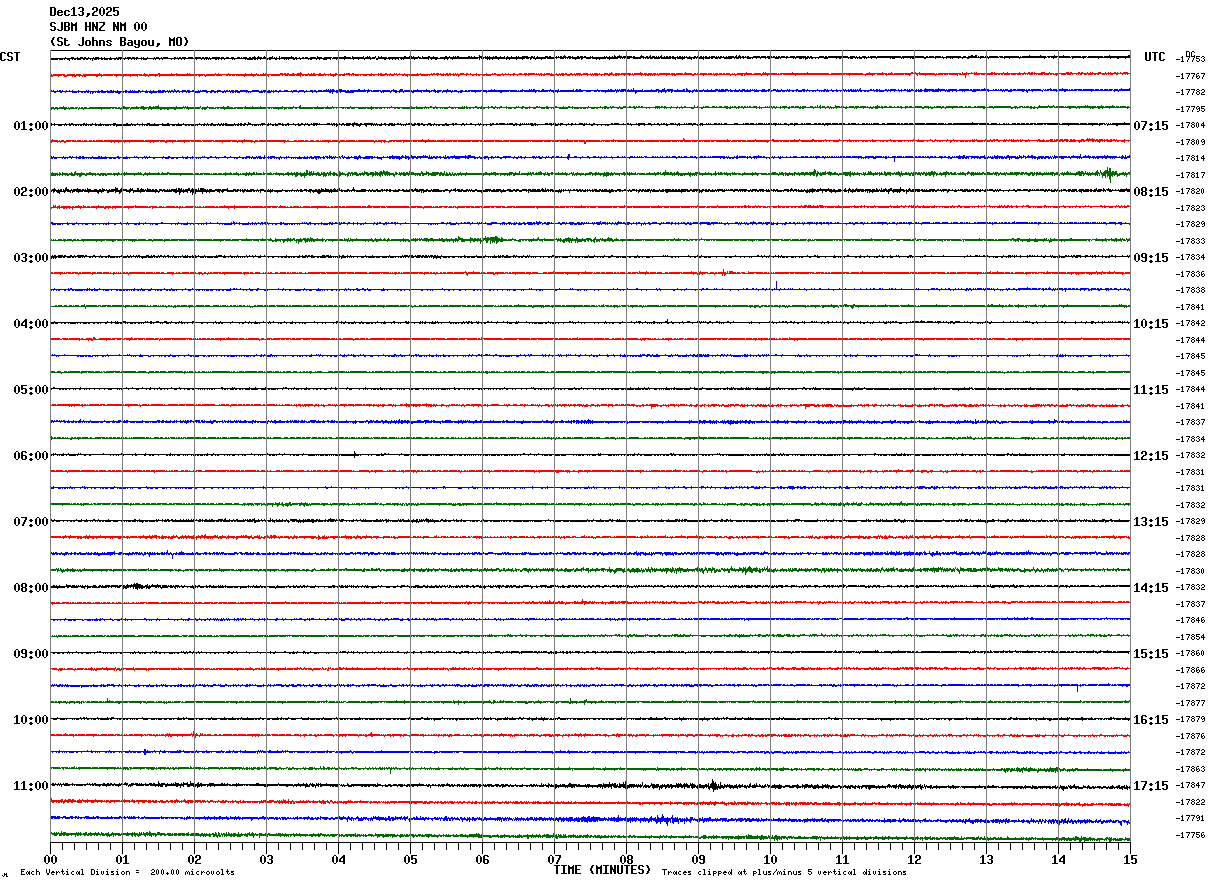The width and height of the screenshot is (1210, 886).
Task: Click the DC offset value -17791
Action: tap(1190, 818)
